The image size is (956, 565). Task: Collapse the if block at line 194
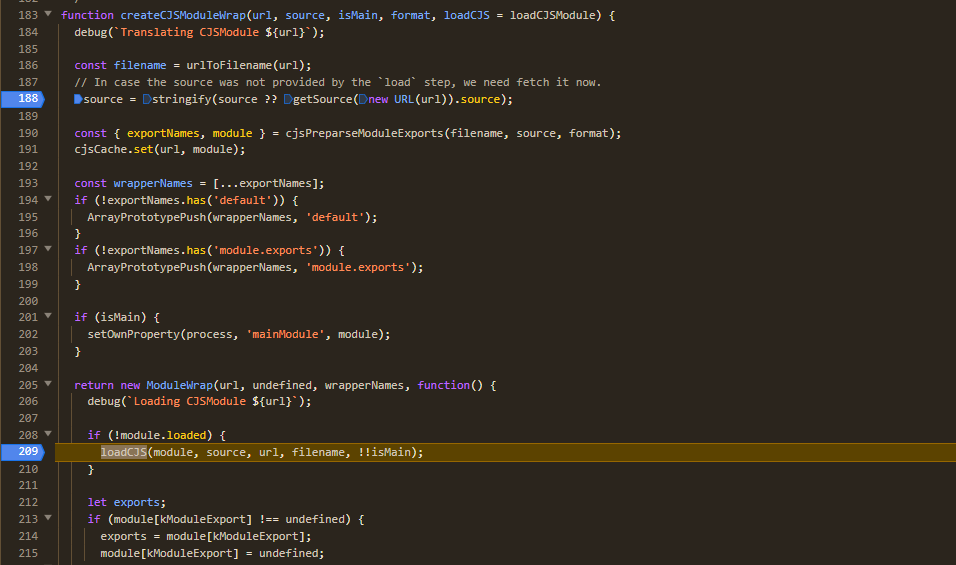47,200
